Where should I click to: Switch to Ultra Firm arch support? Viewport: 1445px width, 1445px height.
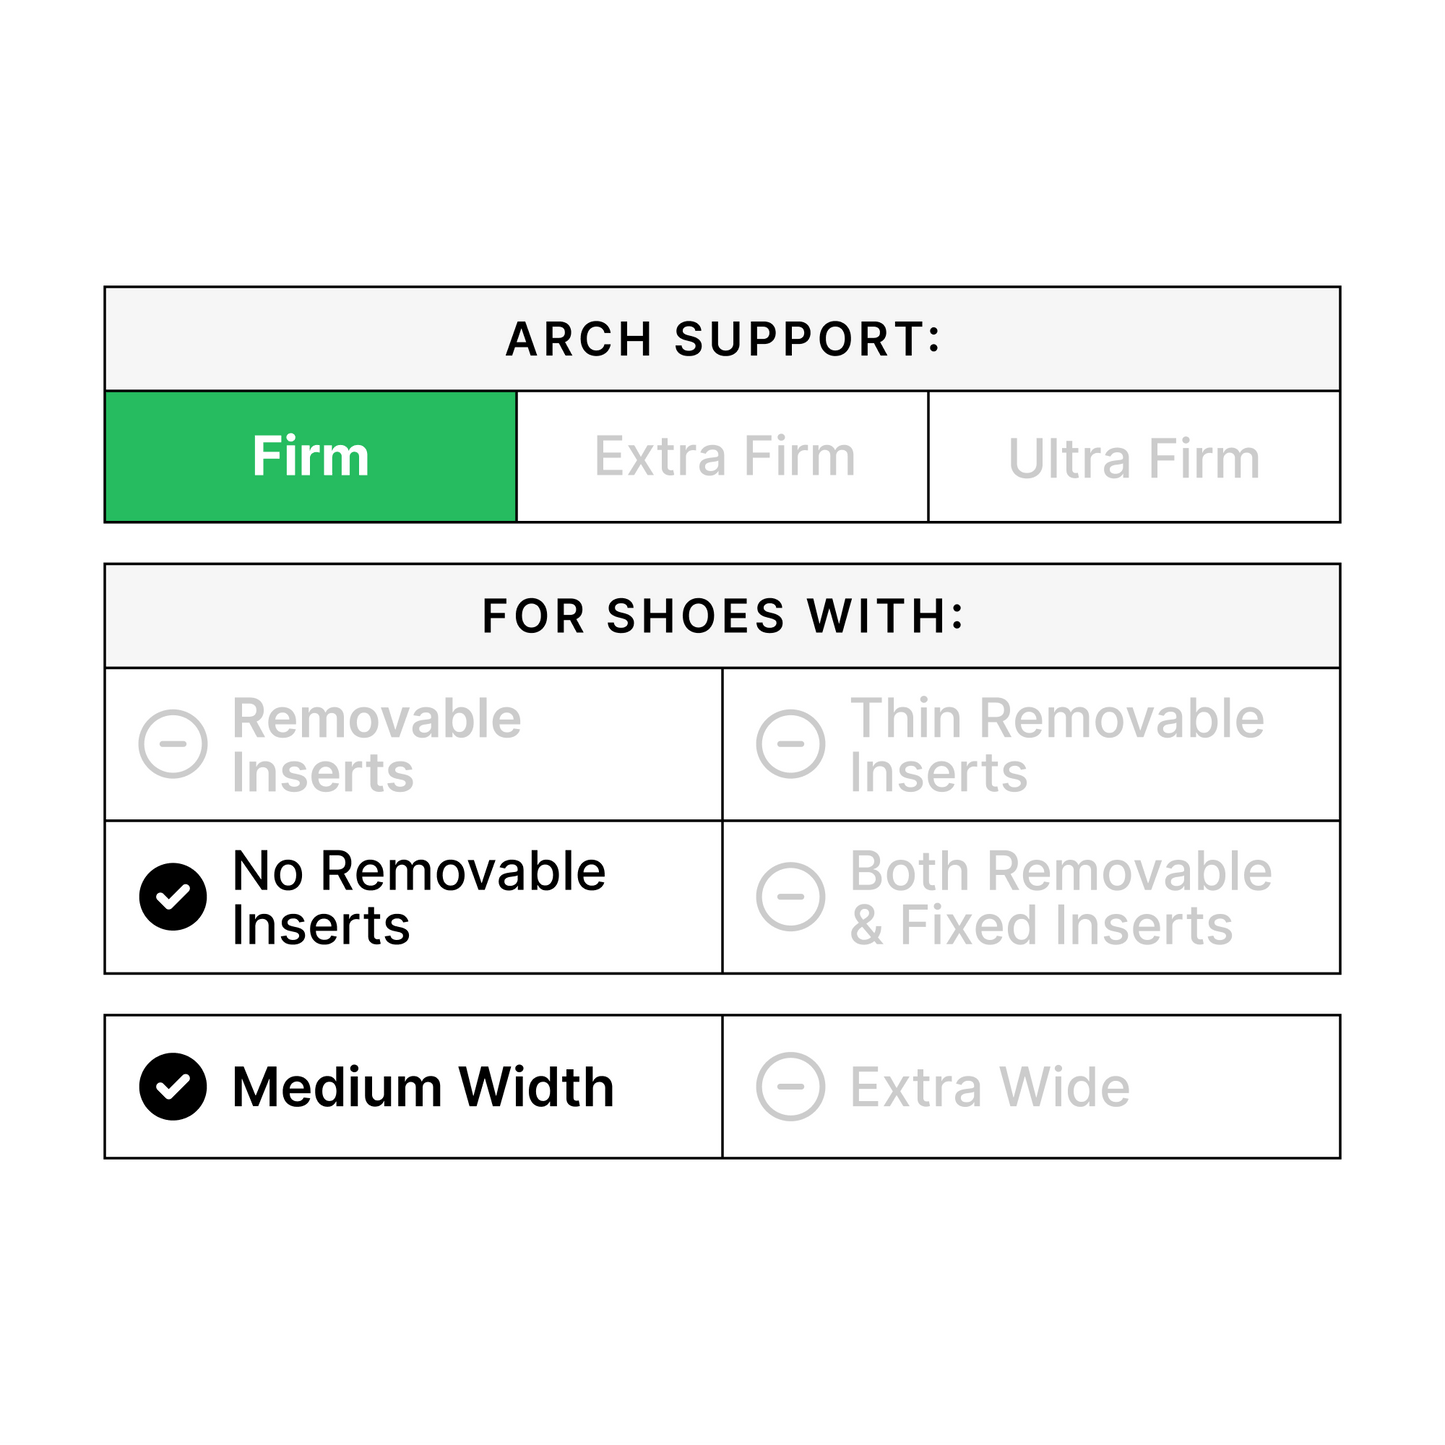pos(1133,459)
